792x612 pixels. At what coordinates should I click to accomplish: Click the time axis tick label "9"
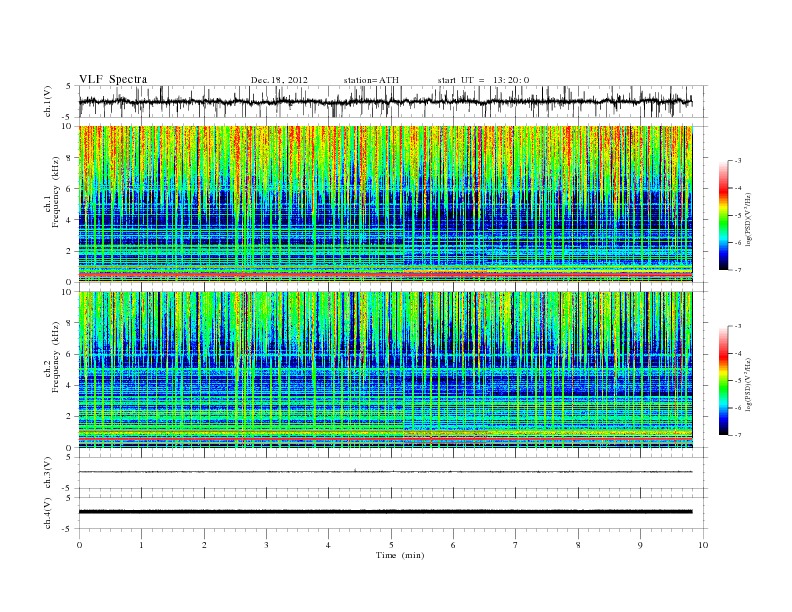640,545
